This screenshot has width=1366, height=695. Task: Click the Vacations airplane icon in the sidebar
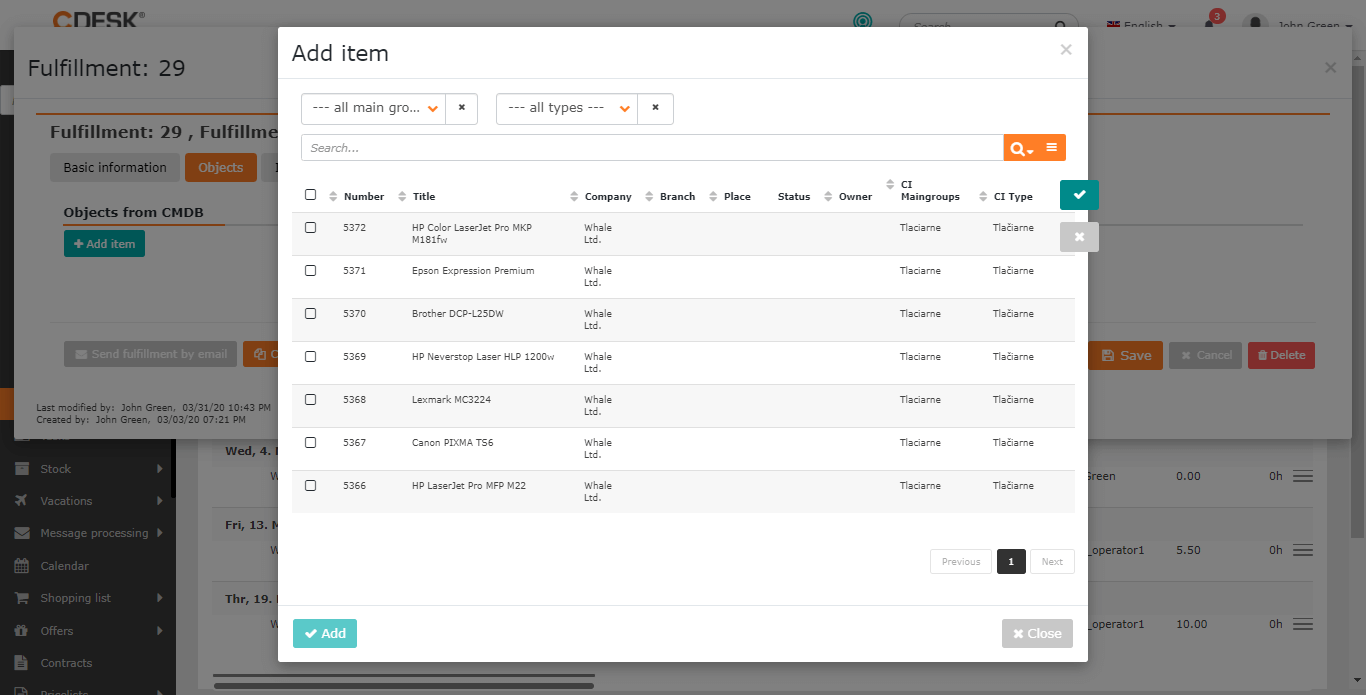tap(22, 501)
